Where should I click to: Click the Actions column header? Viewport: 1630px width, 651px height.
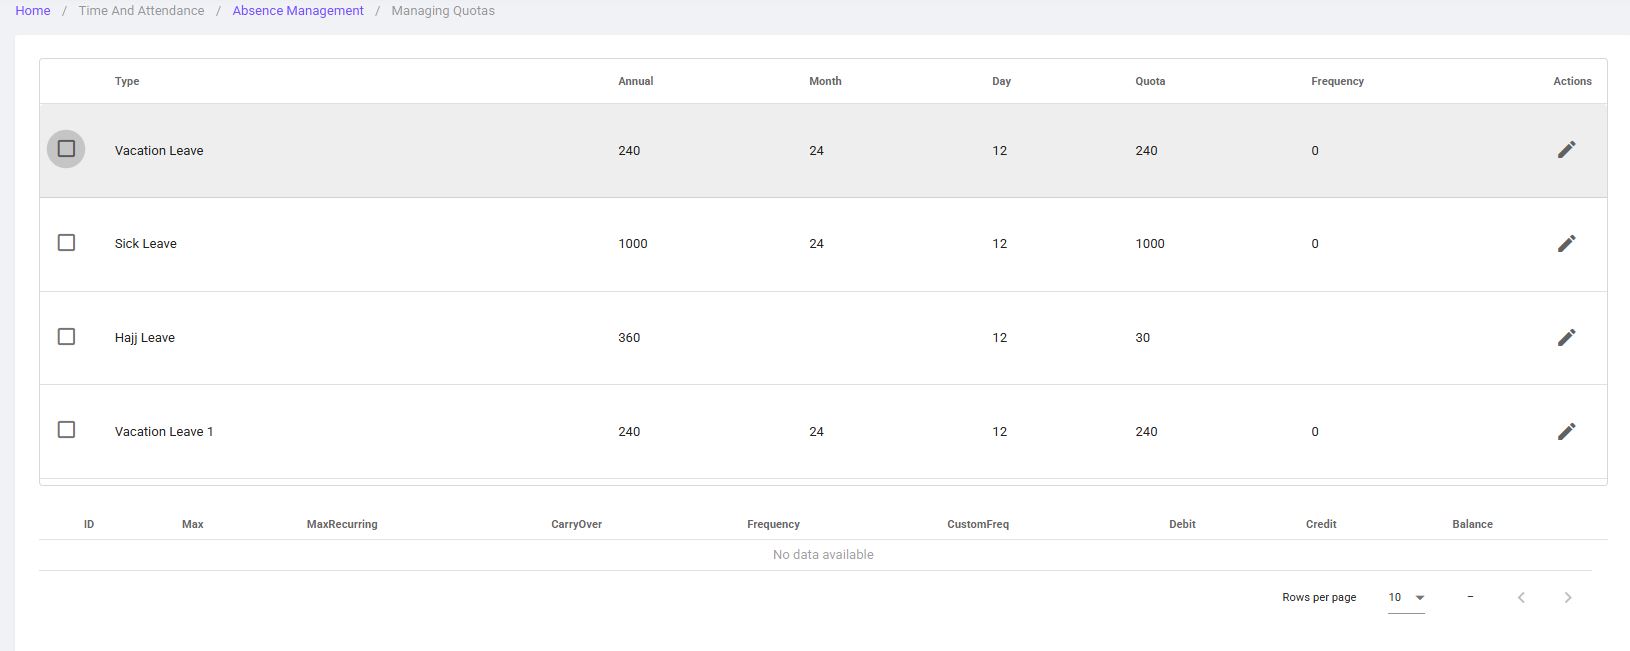pos(1572,81)
